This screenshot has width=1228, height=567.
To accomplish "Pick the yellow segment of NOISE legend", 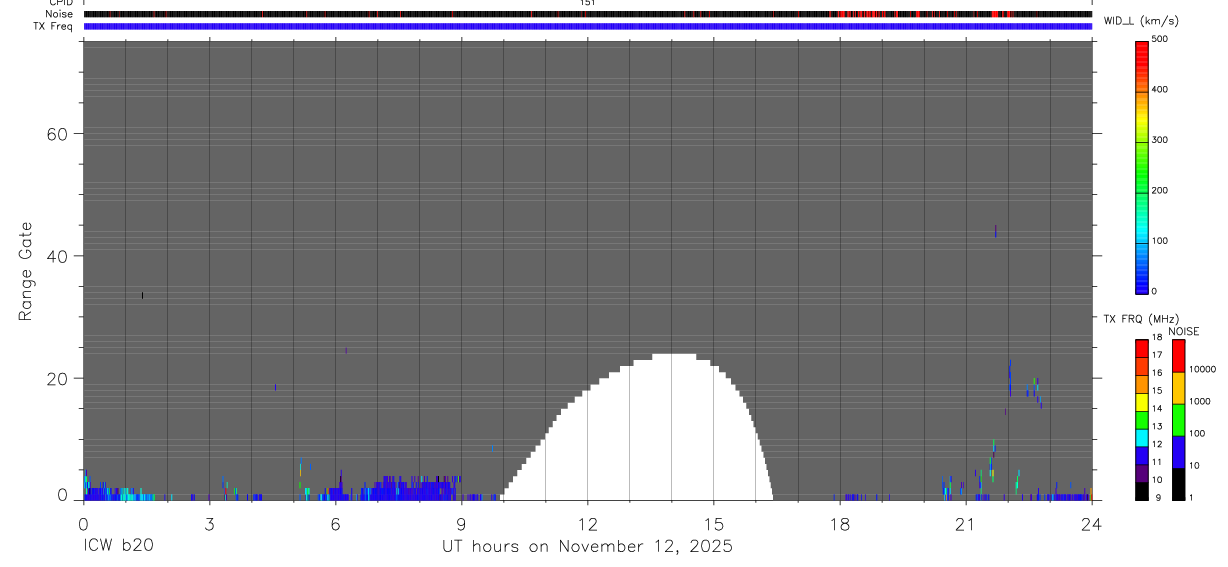I will [x=1179, y=388].
